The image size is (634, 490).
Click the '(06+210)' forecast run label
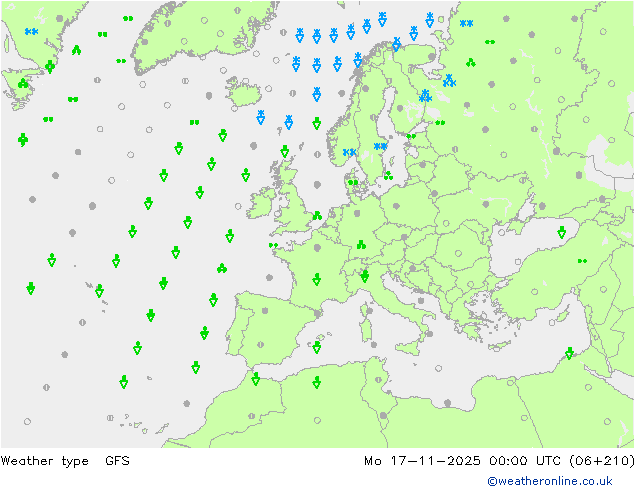point(601,460)
